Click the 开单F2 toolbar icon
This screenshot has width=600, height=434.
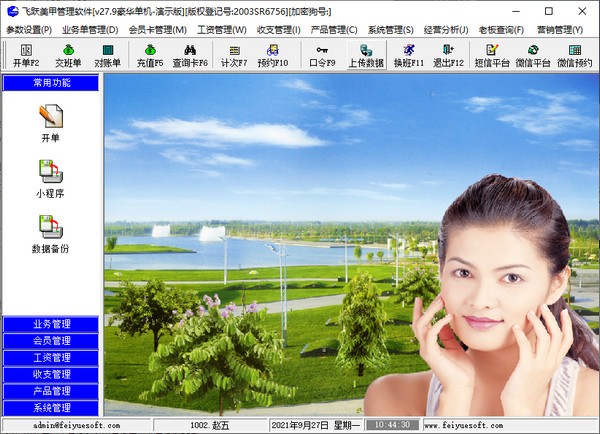point(26,55)
